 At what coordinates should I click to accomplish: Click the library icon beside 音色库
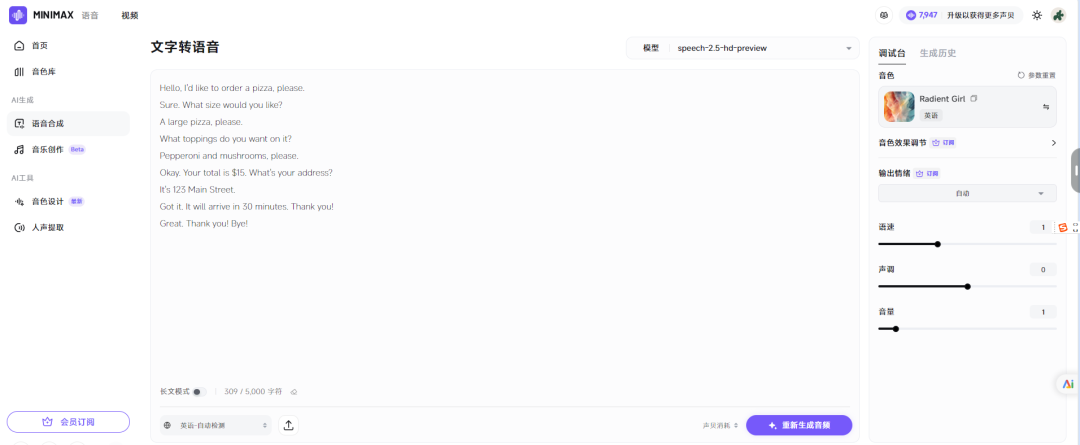coord(19,72)
